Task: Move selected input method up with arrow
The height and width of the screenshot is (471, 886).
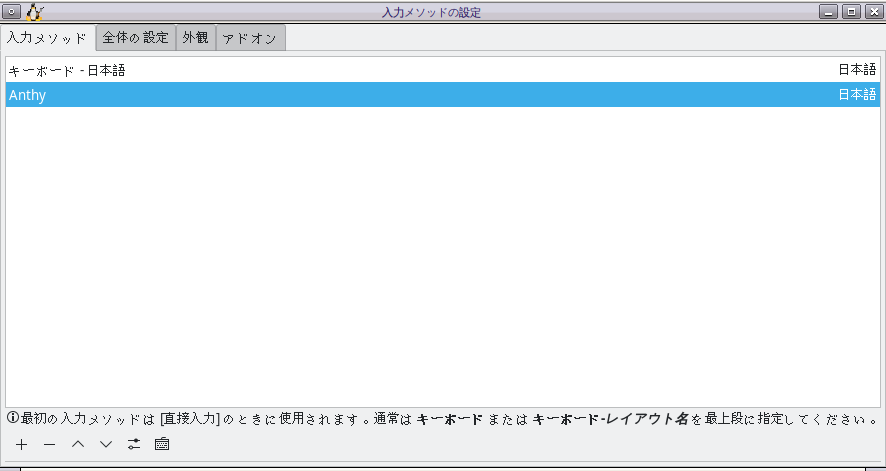Action: coord(78,444)
